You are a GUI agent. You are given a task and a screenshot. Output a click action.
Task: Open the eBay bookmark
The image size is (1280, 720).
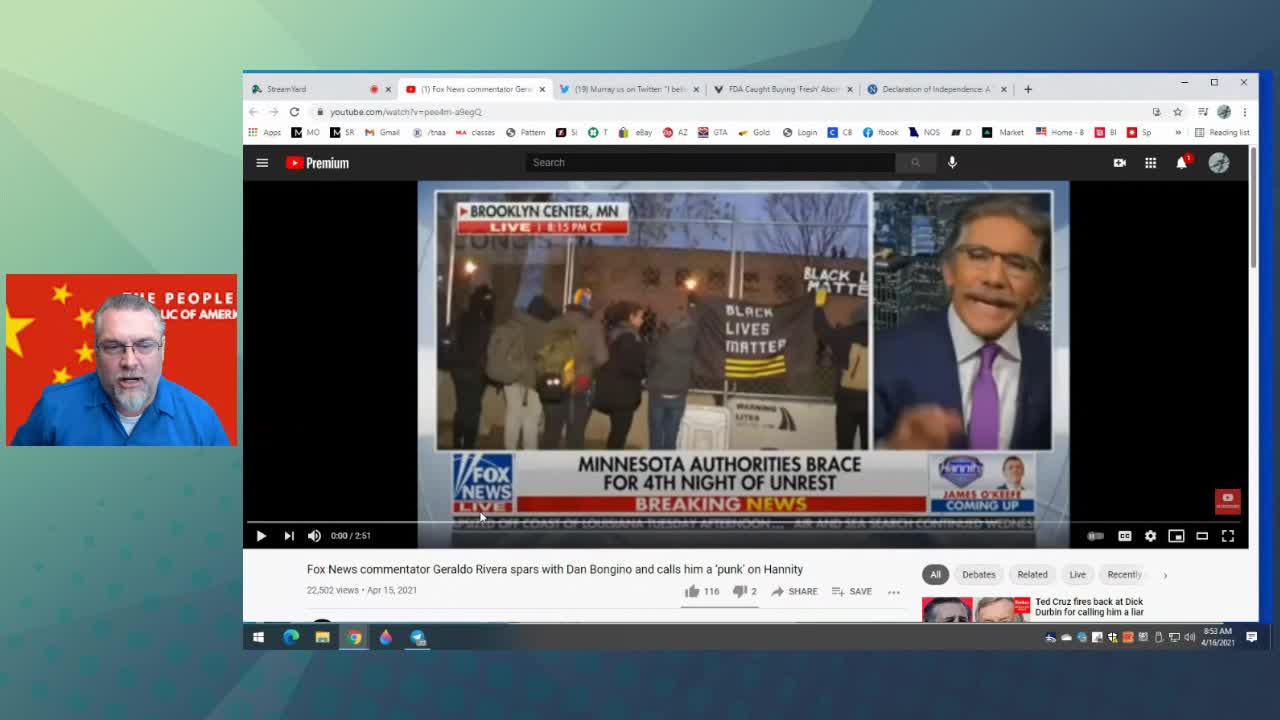[636, 132]
